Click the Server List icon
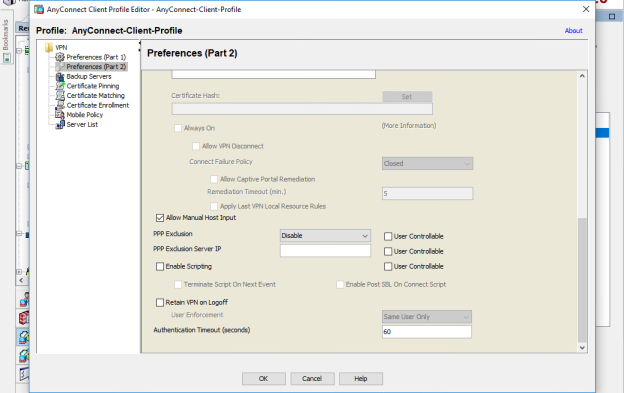The width and height of the screenshot is (624, 393). 60,125
